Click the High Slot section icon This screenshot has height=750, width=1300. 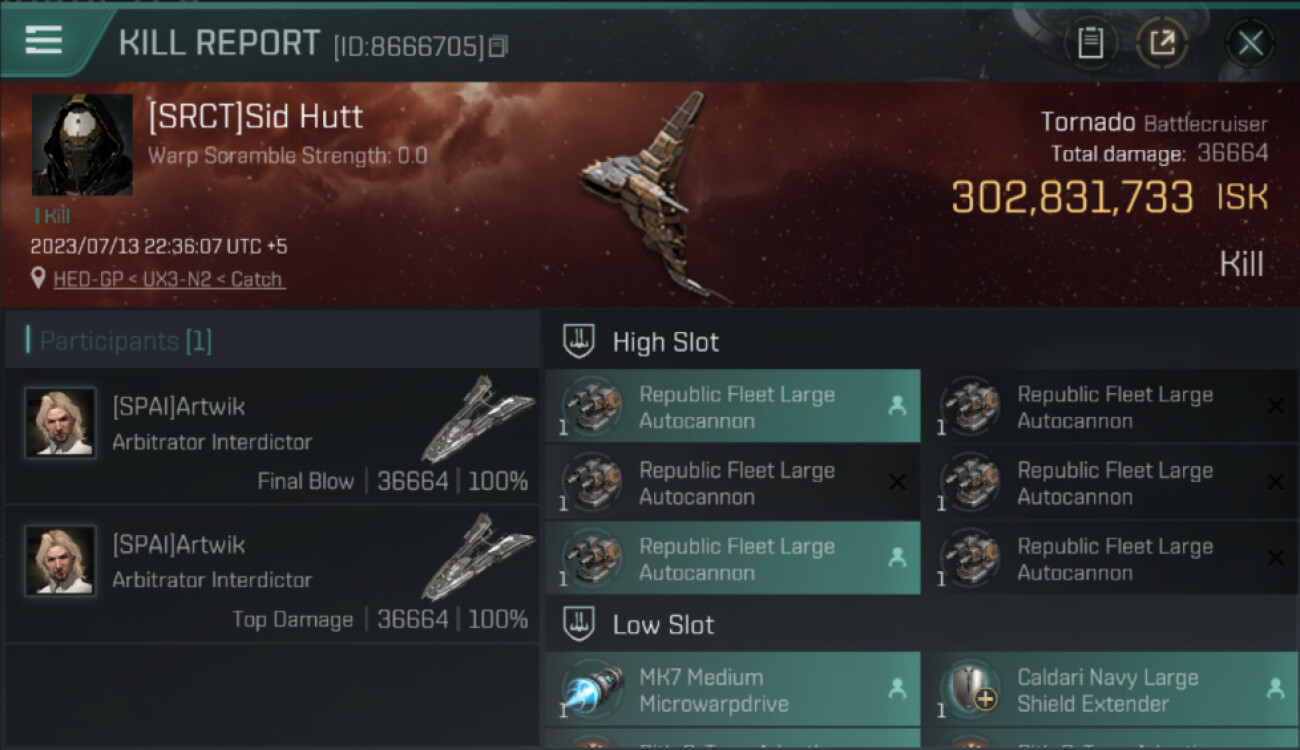[x=580, y=341]
